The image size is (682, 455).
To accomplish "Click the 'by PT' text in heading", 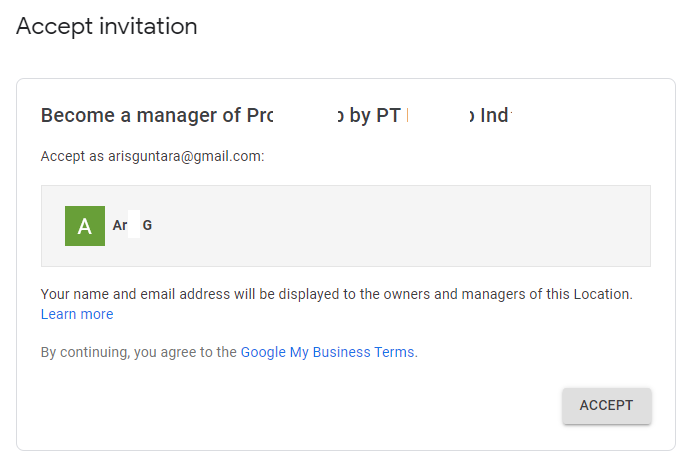I will click(375, 116).
